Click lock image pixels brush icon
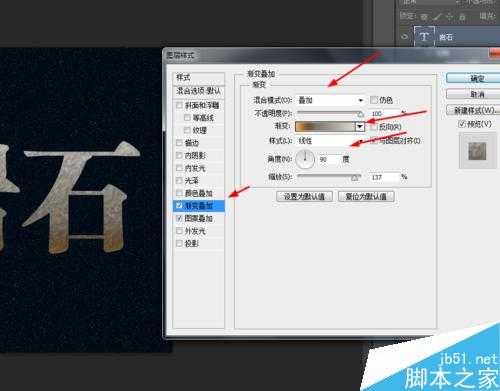The height and width of the screenshot is (391, 500). pos(437,16)
